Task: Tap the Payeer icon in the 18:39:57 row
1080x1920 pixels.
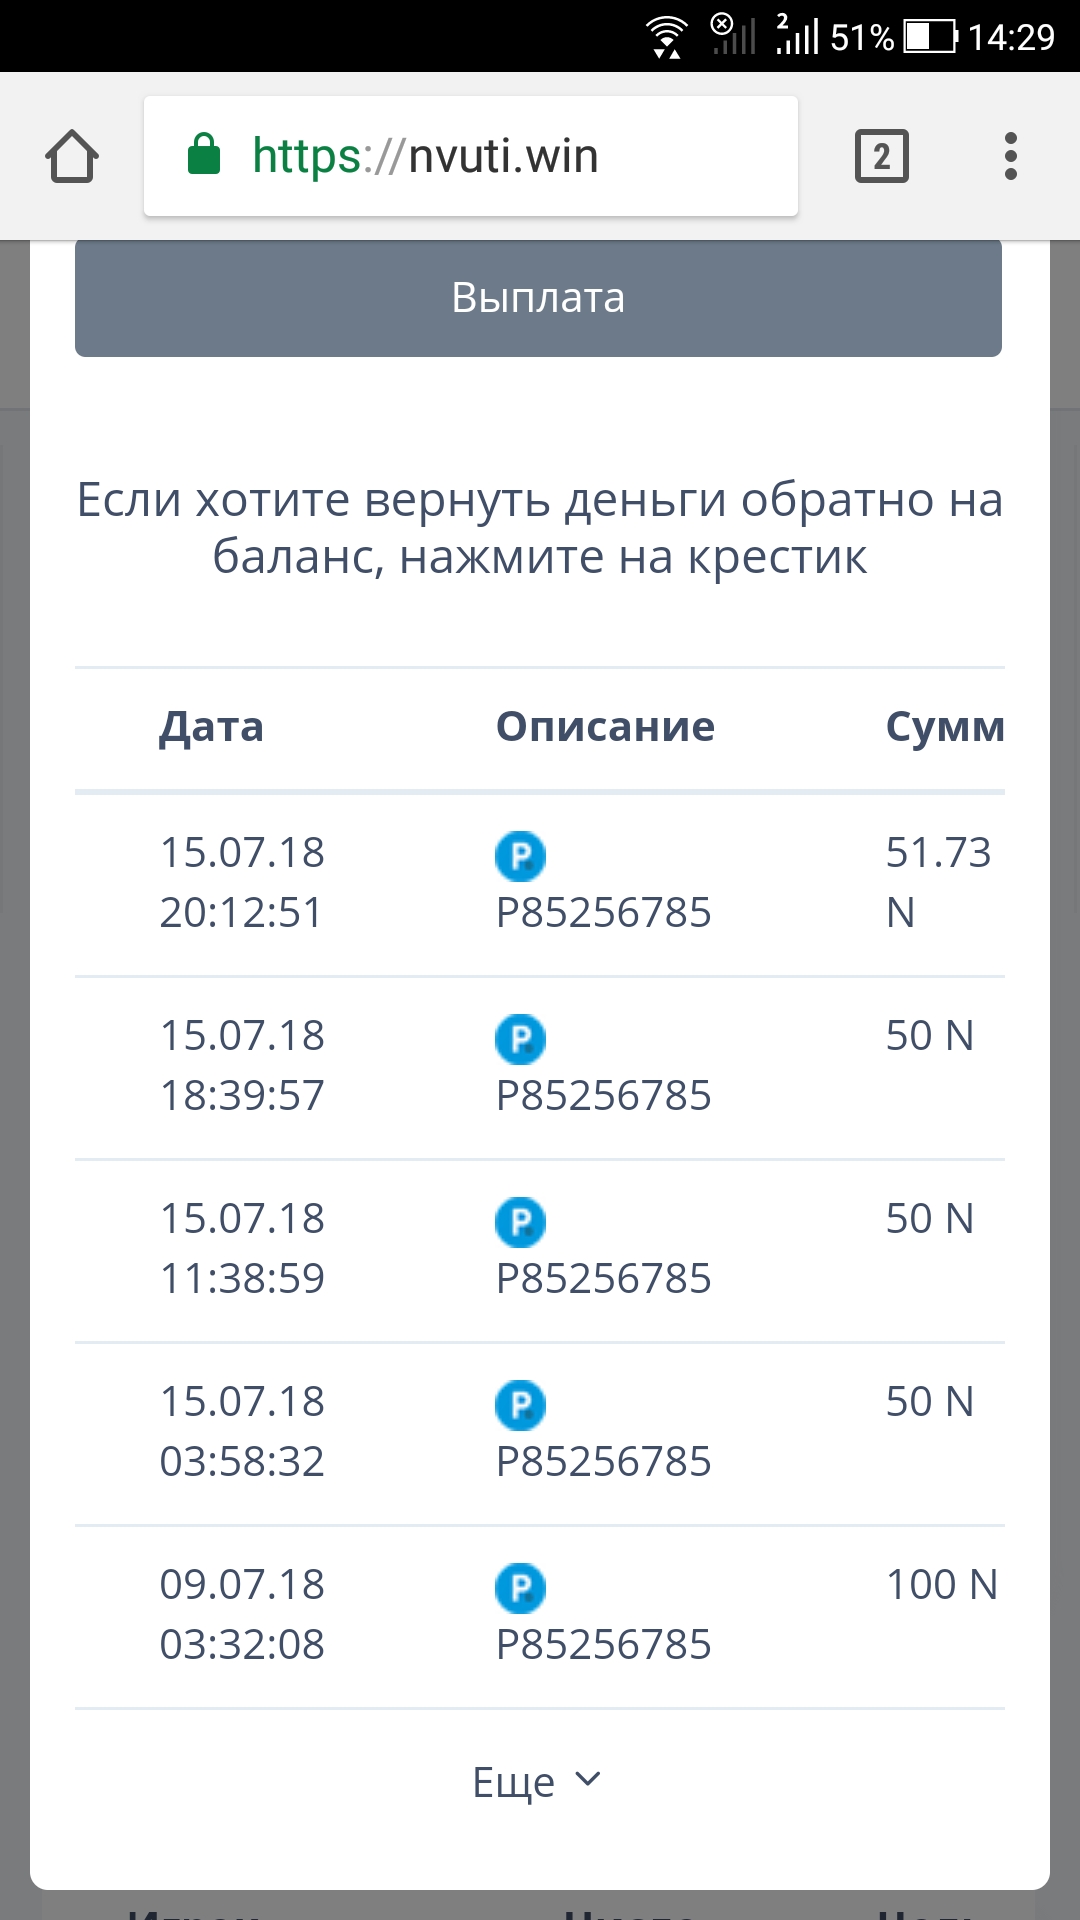Action: [520, 1039]
